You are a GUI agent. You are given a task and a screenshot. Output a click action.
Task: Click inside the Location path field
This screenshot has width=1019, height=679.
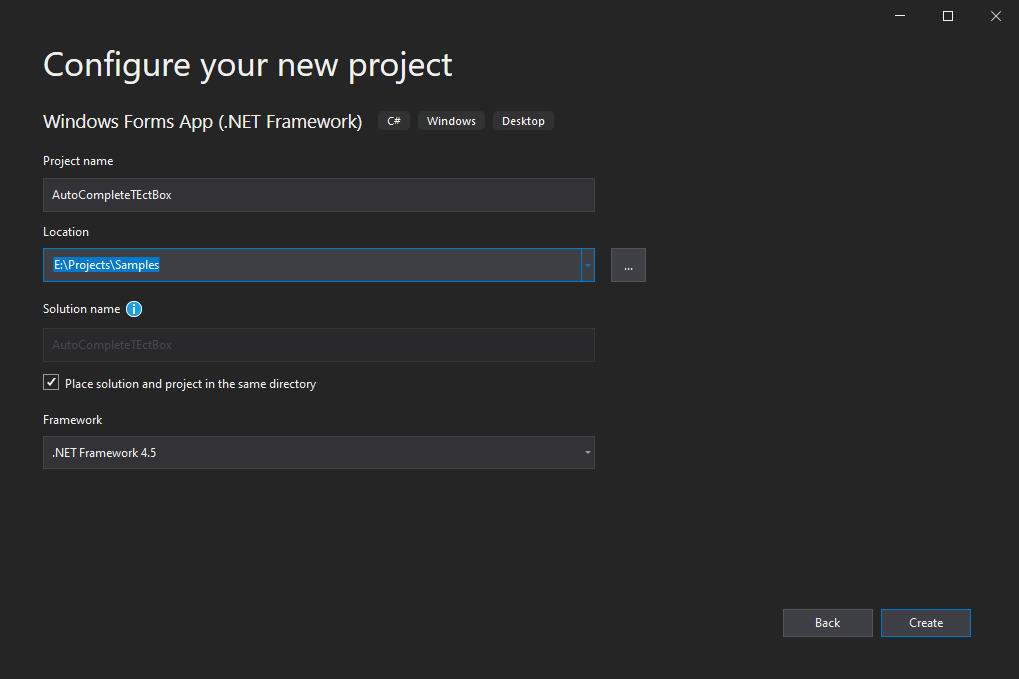click(312, 265)
